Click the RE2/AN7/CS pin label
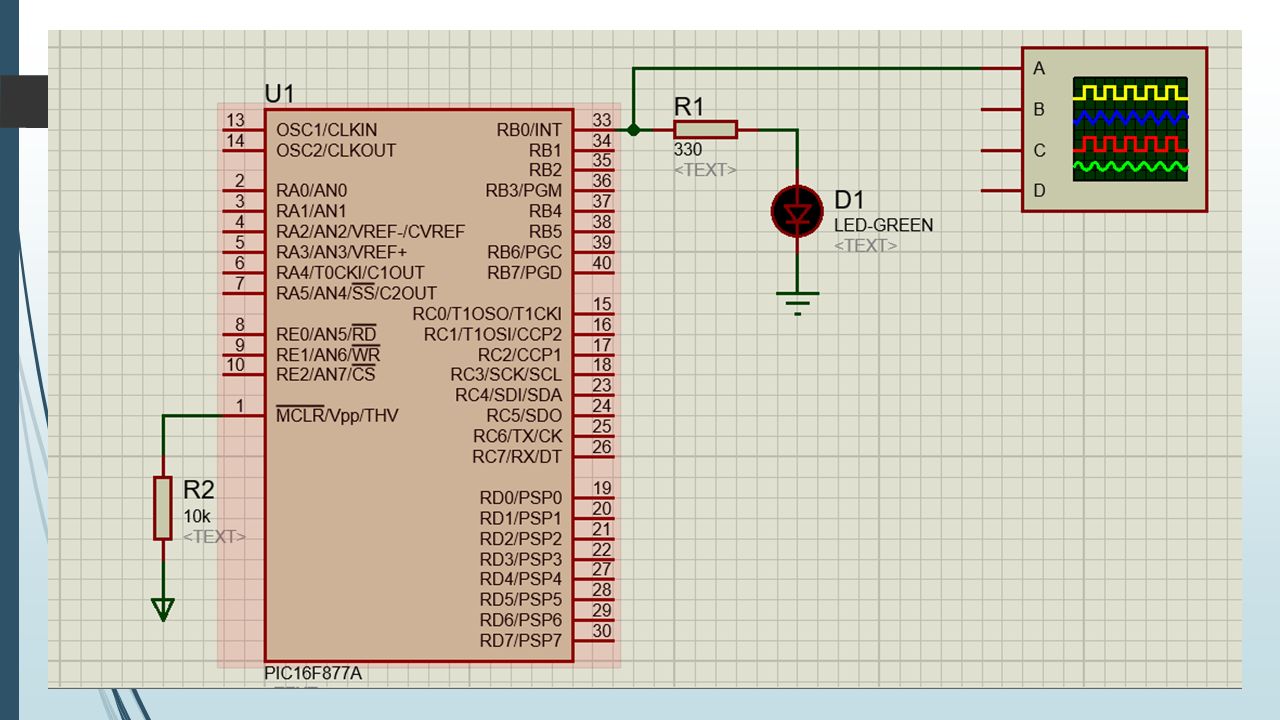 click(326, 374)
